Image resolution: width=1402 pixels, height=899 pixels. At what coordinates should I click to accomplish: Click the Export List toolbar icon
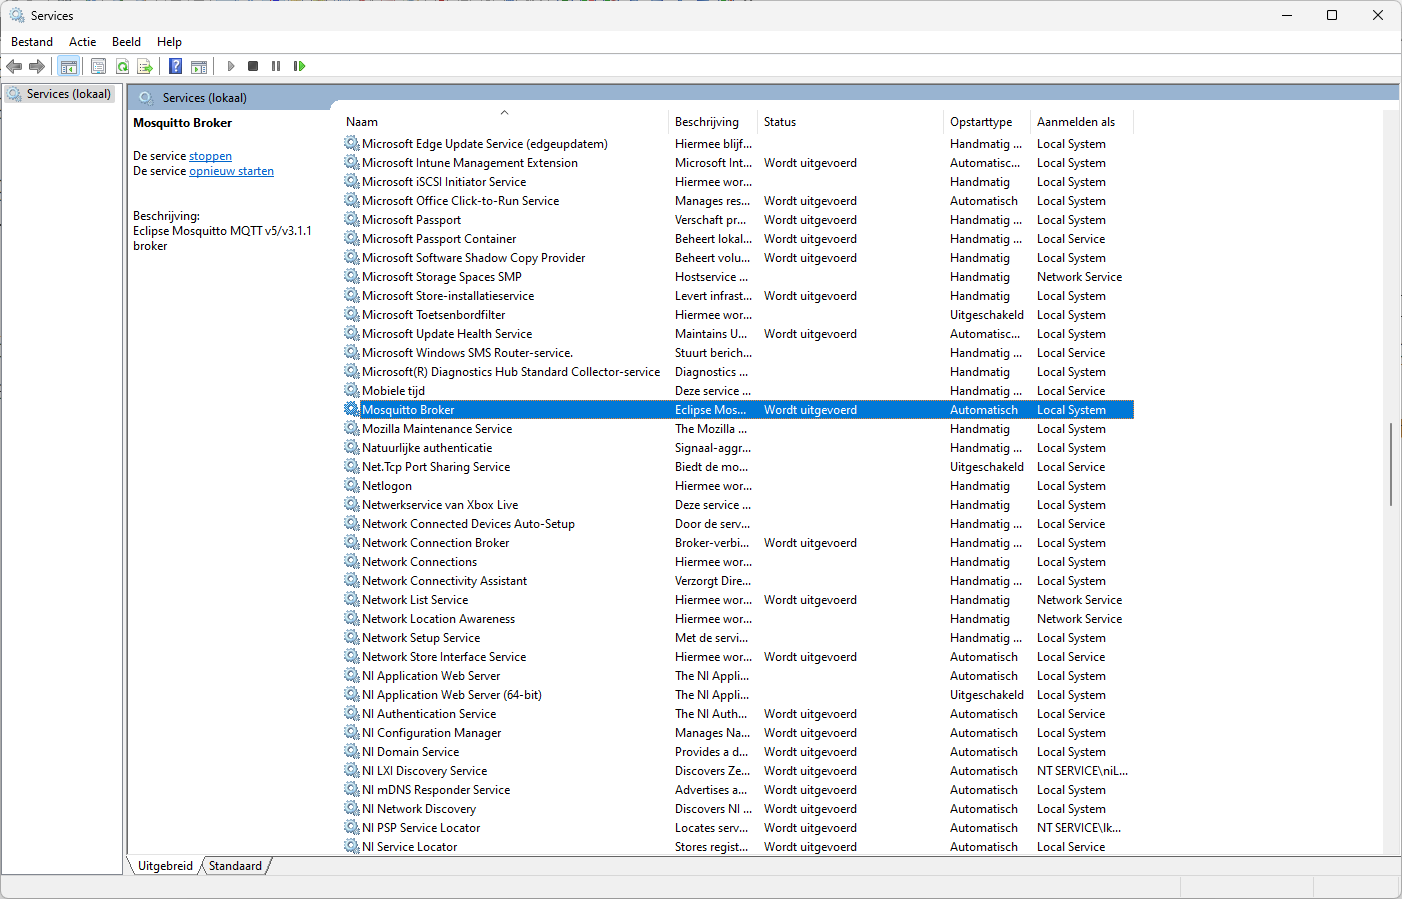(x=145, y=66)
